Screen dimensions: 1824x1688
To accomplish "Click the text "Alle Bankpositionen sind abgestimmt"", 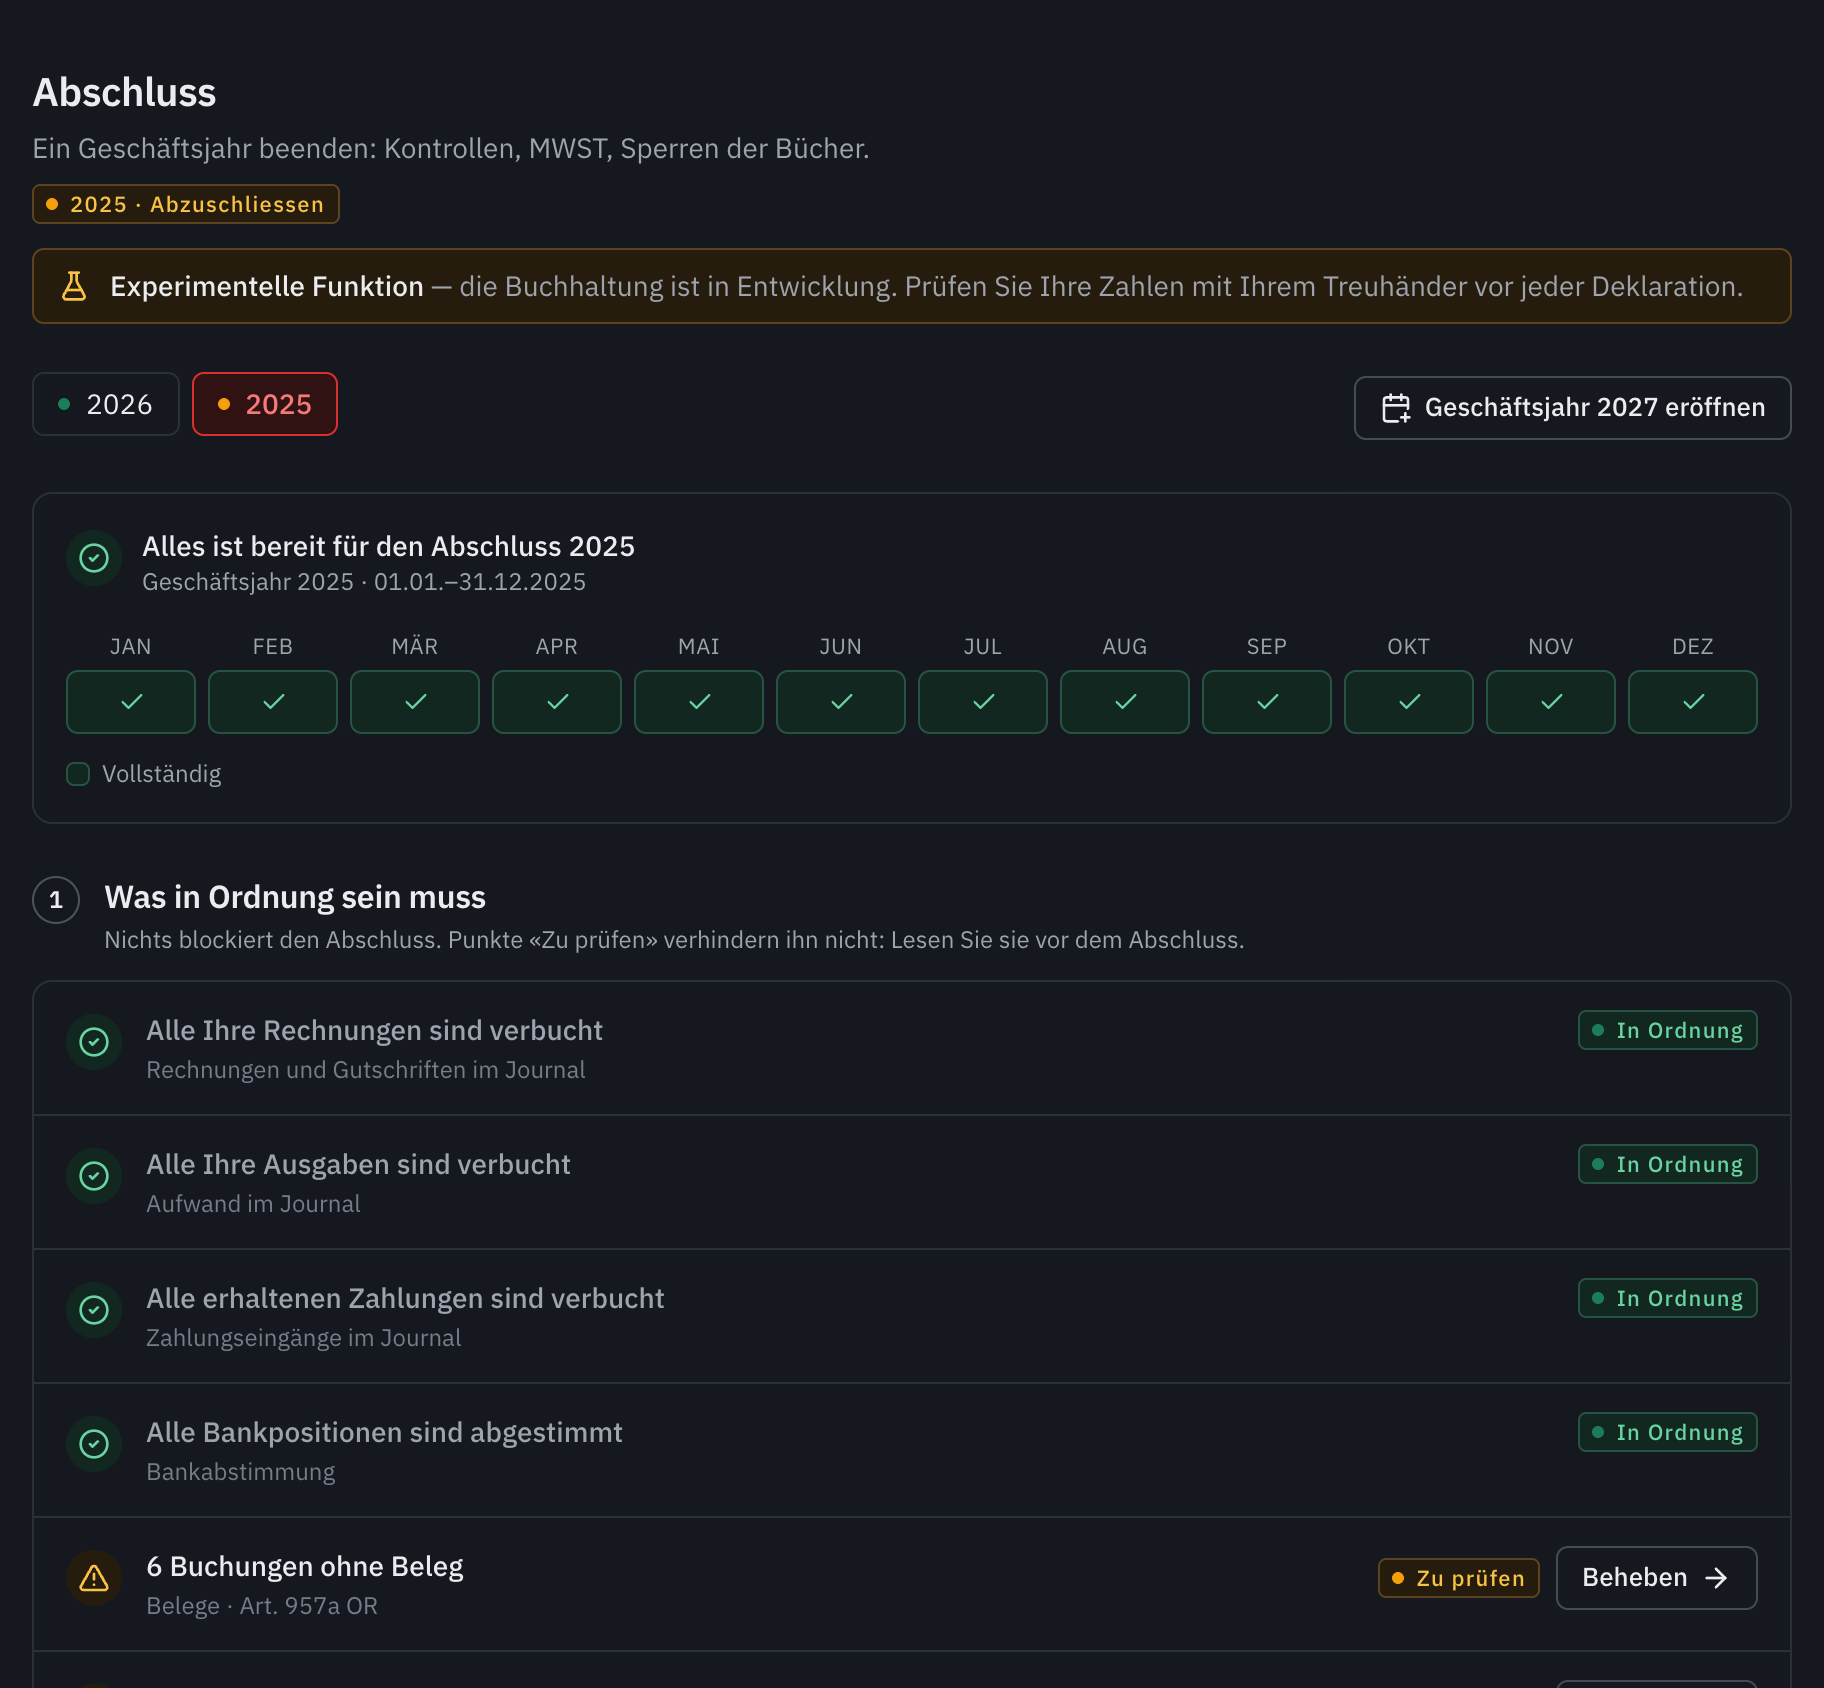I will (x=384, y=1432).
